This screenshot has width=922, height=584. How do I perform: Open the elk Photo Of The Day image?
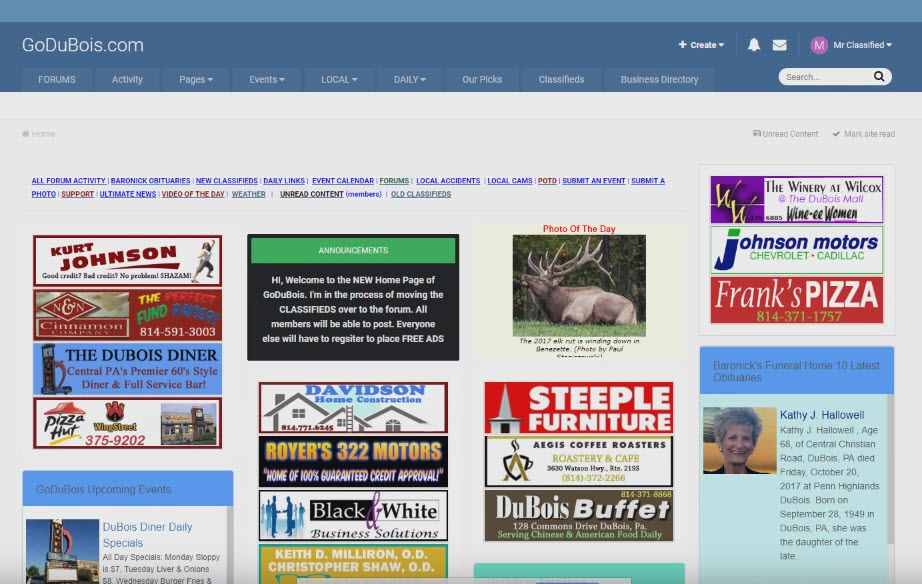579,285
